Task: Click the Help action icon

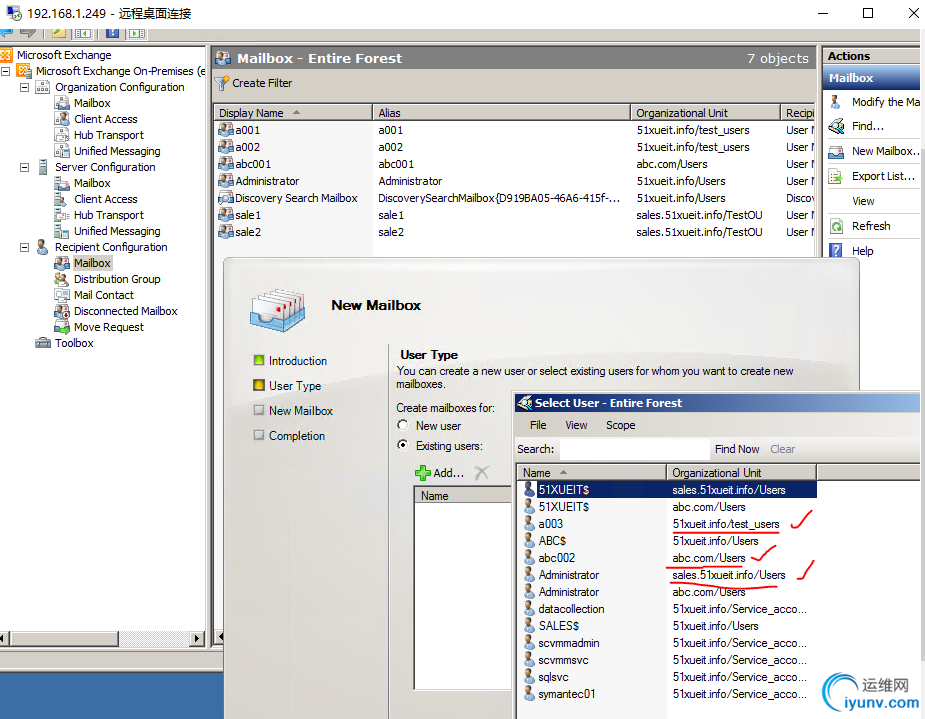Action: (x=836, y=251)
